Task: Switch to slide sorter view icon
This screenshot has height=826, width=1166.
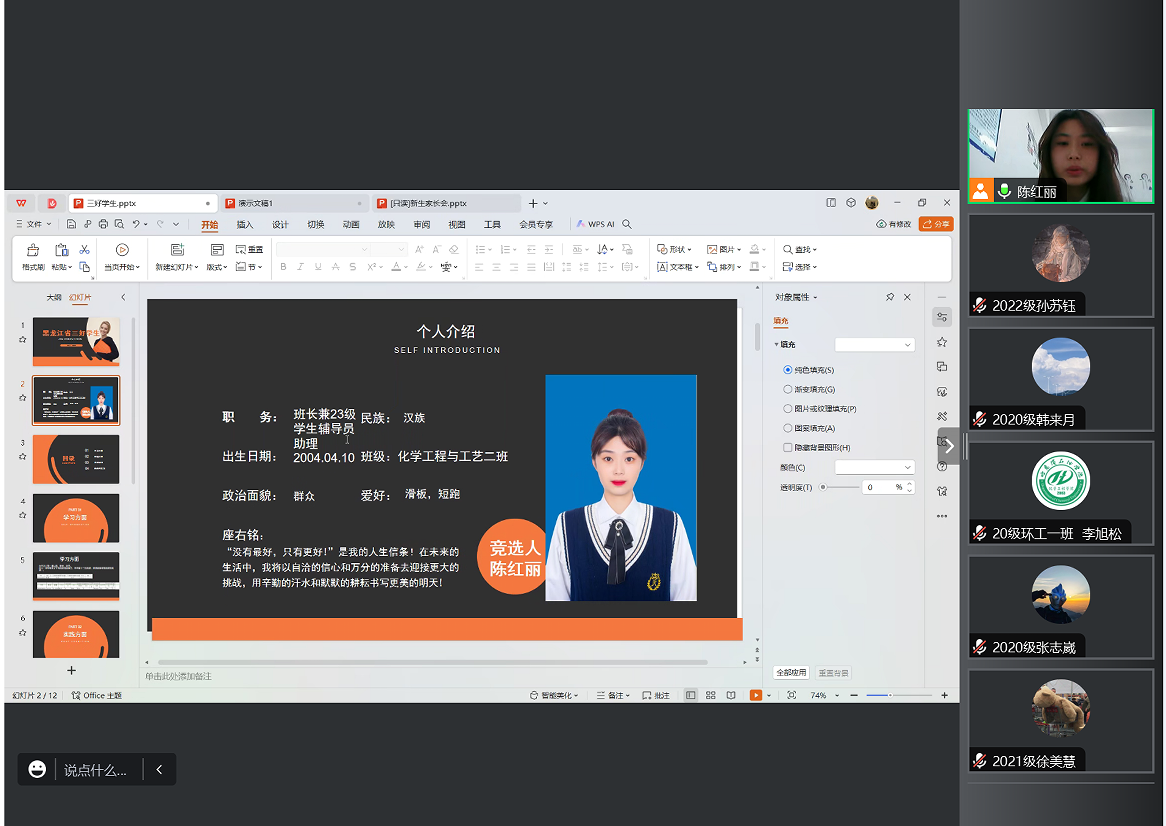Action: [710, 696]
